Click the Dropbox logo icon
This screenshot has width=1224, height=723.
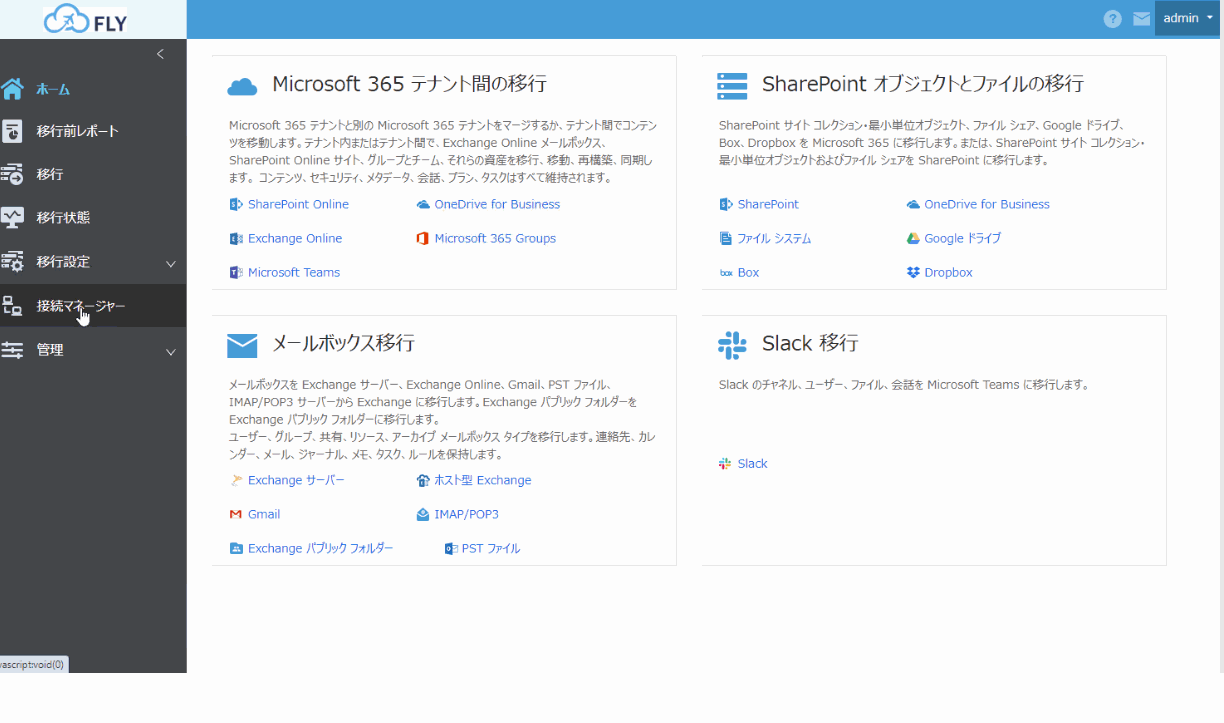click(913, 272)
